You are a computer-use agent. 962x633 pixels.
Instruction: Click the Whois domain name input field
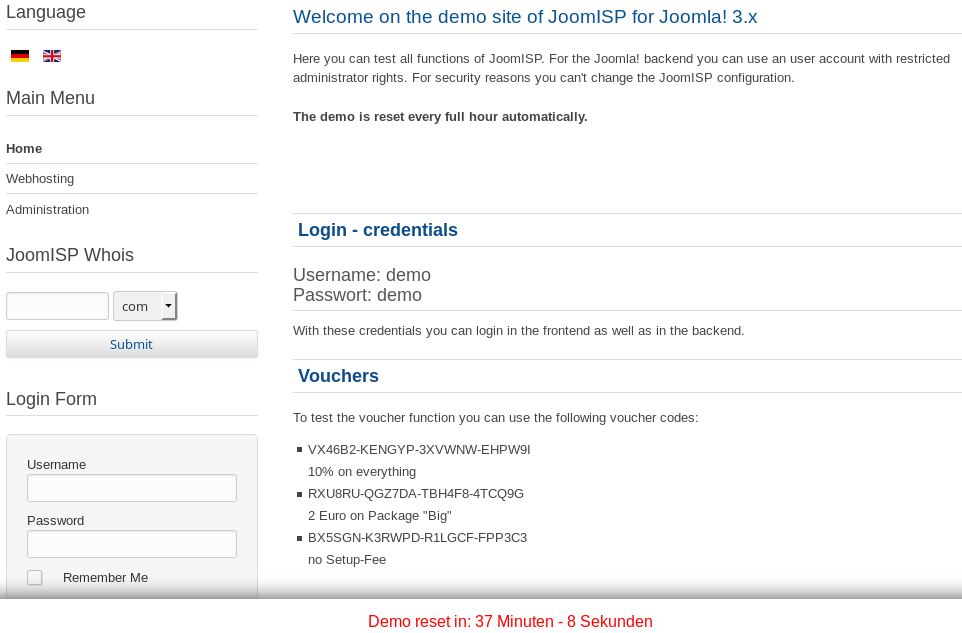(58, 306)
